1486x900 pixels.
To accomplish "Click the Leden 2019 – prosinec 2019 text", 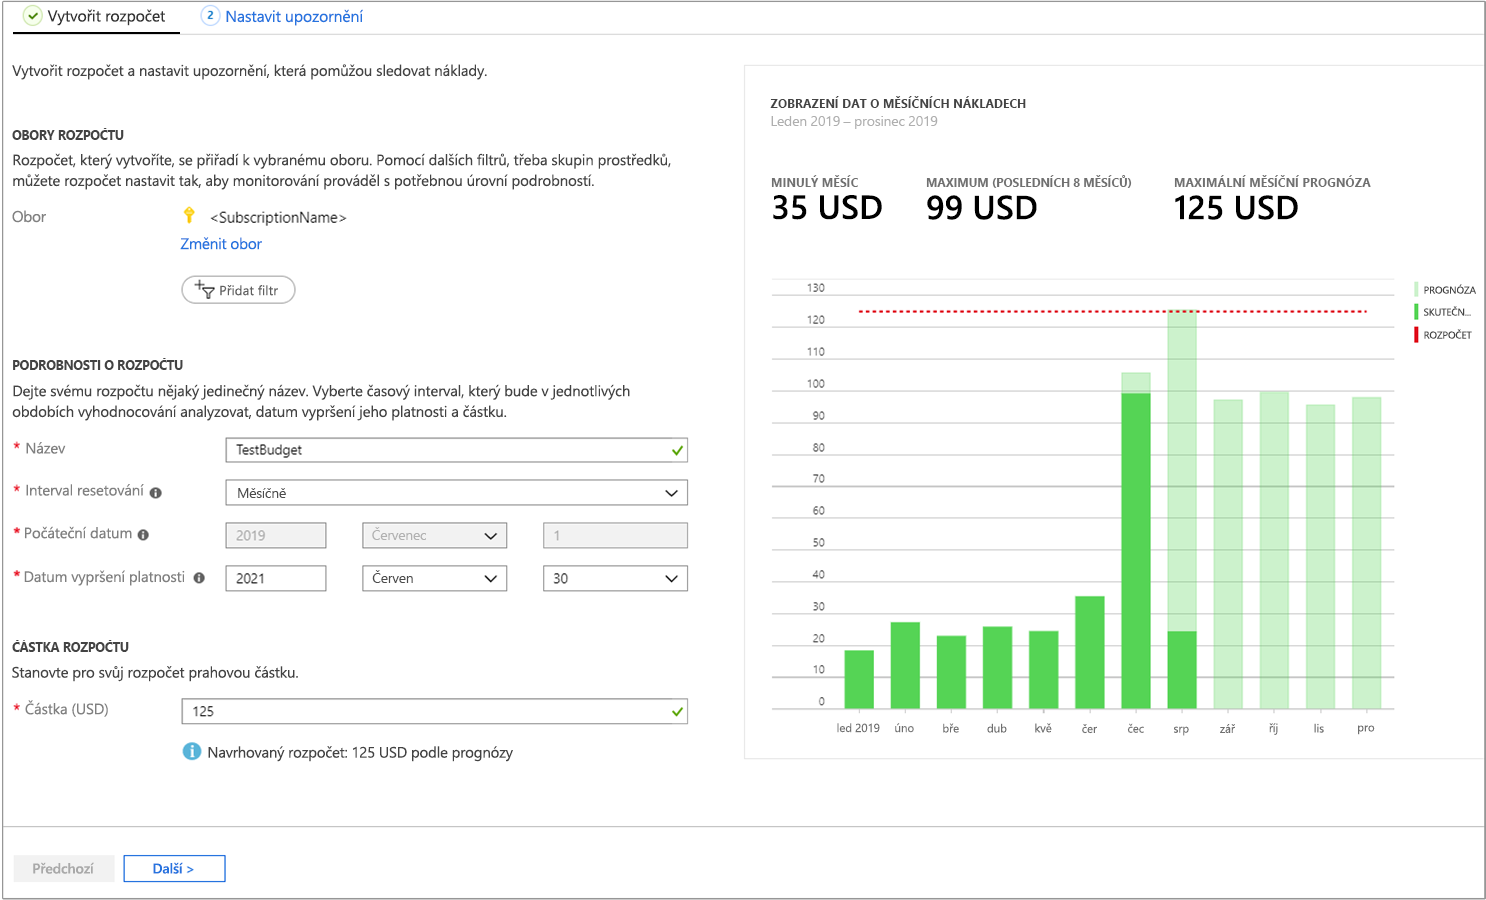I will tap(854, 121).
